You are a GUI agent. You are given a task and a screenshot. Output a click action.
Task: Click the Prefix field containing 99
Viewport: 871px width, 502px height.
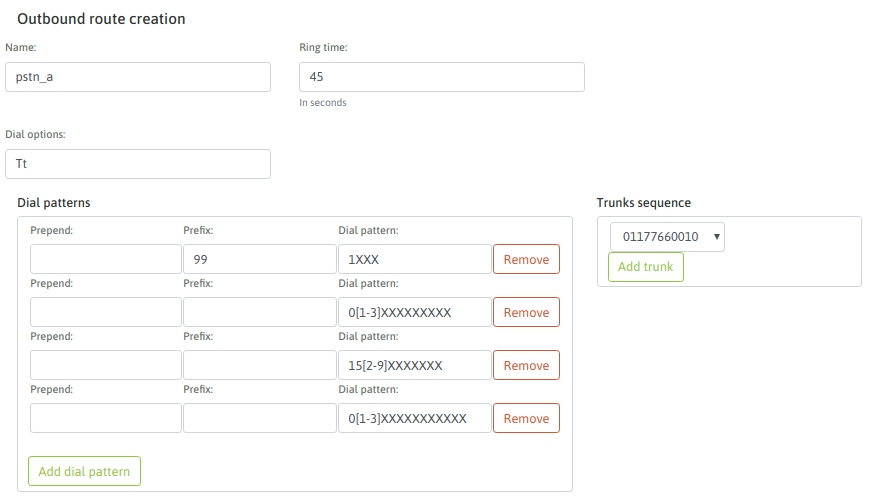(x=260, y=260)
